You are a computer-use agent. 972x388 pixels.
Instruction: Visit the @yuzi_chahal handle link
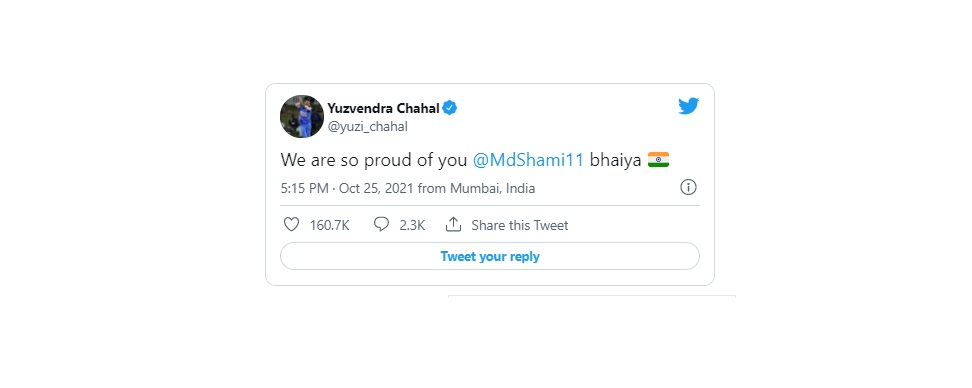pos(368,126)
